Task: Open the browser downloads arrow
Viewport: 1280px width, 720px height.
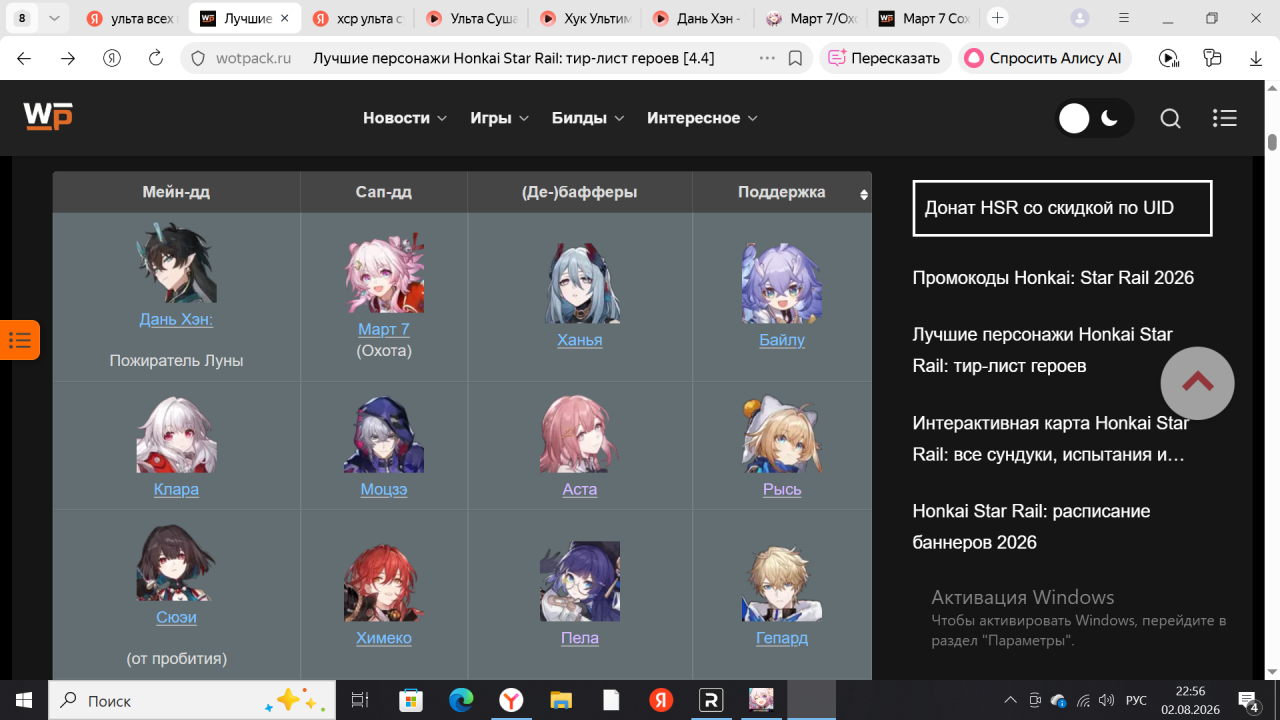Action: [x=1256, y=58]
